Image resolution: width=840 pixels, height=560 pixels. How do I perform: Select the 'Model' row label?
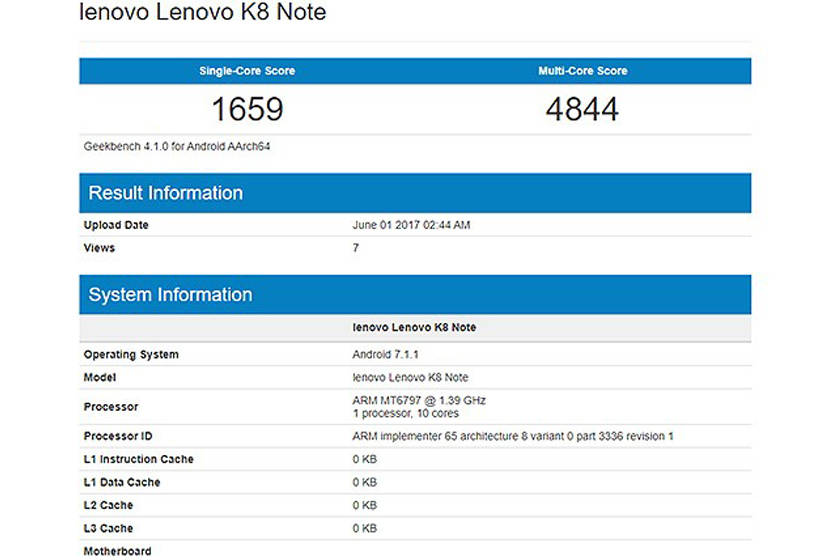coord(100,378)
